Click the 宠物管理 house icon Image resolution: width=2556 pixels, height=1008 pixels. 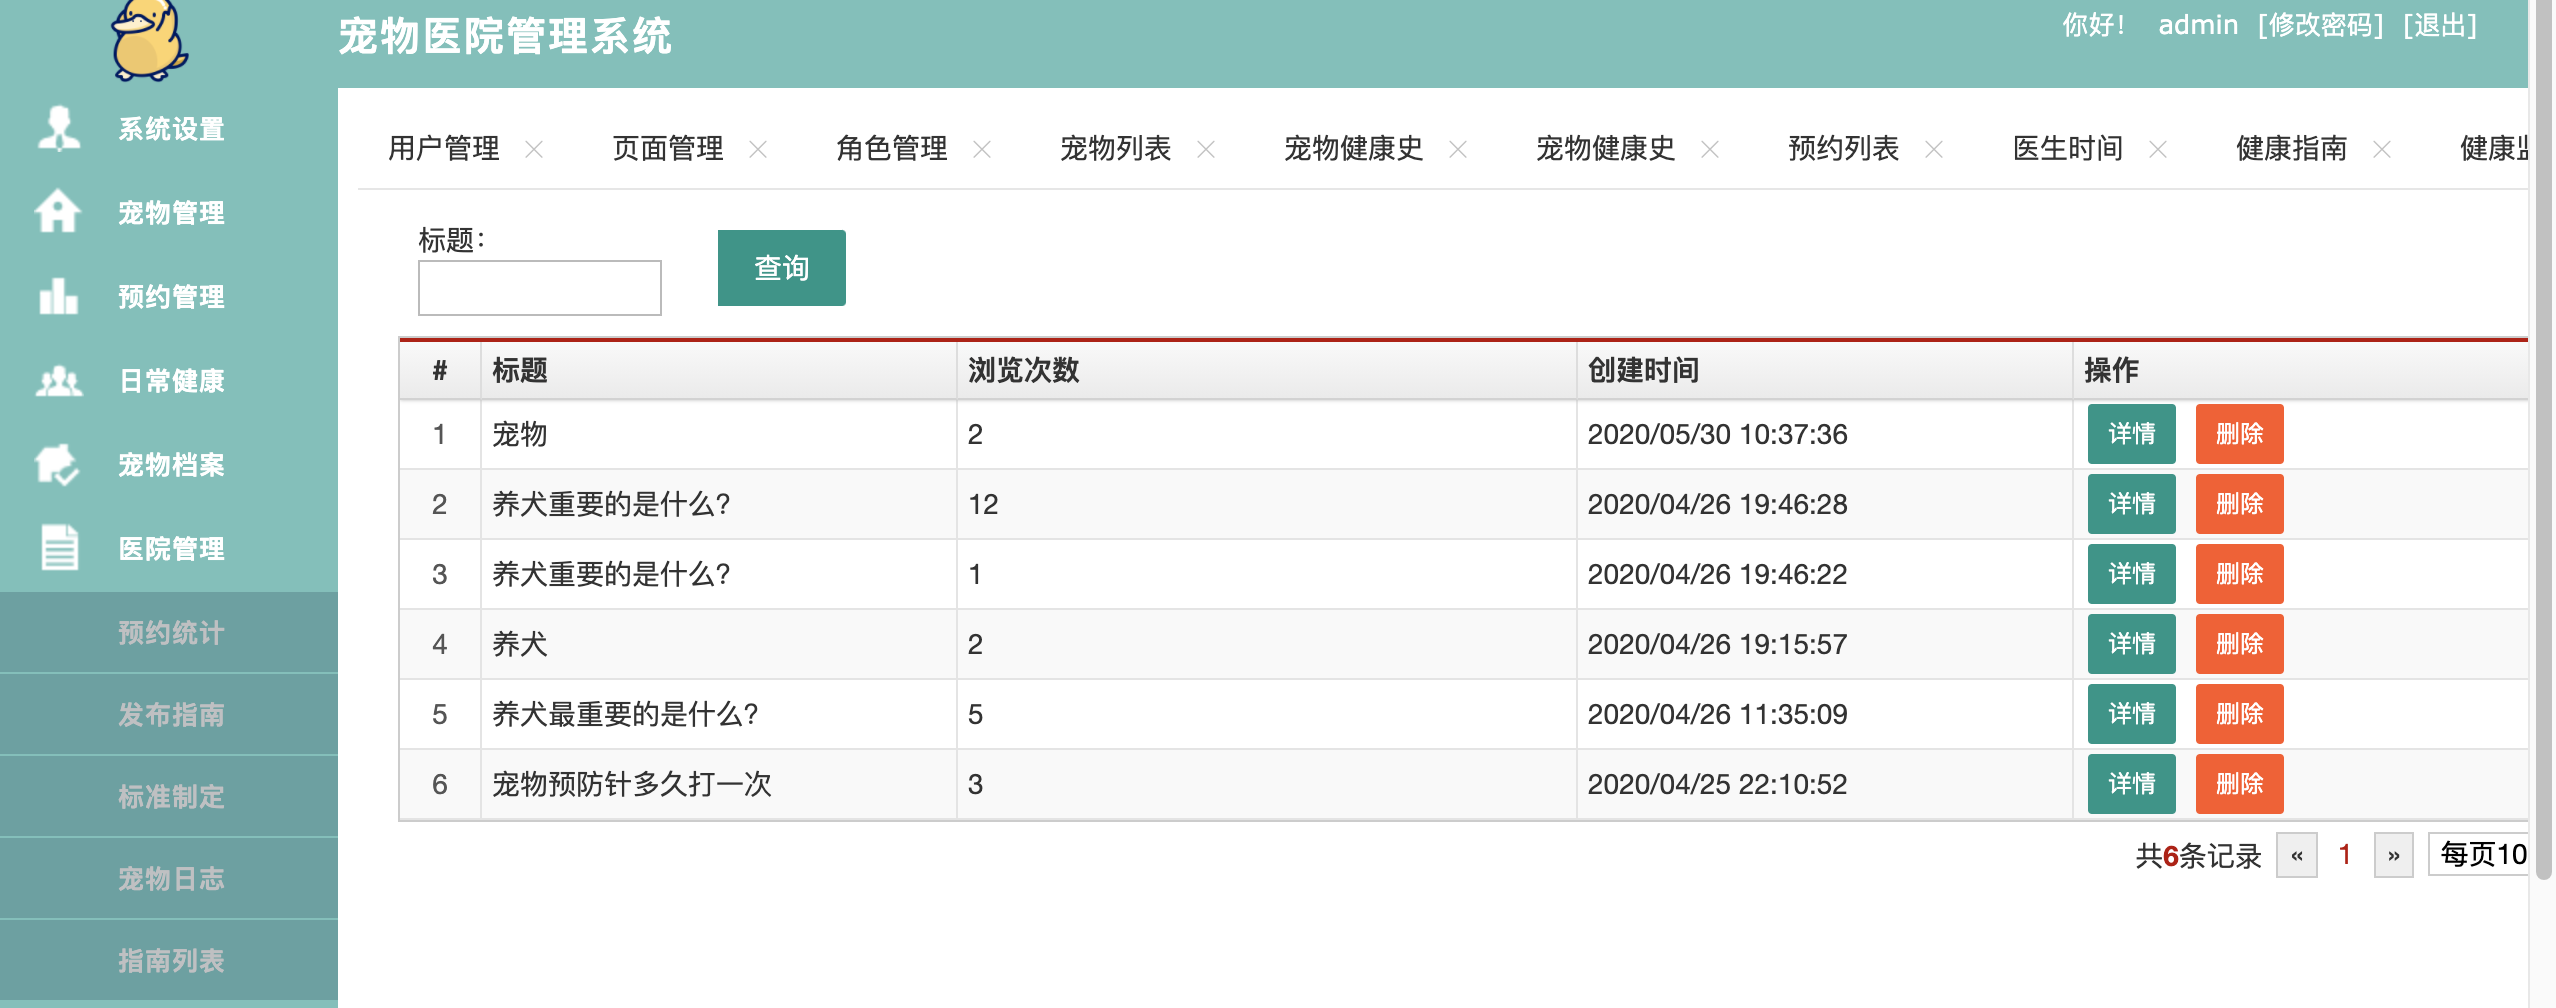point(58,211)
